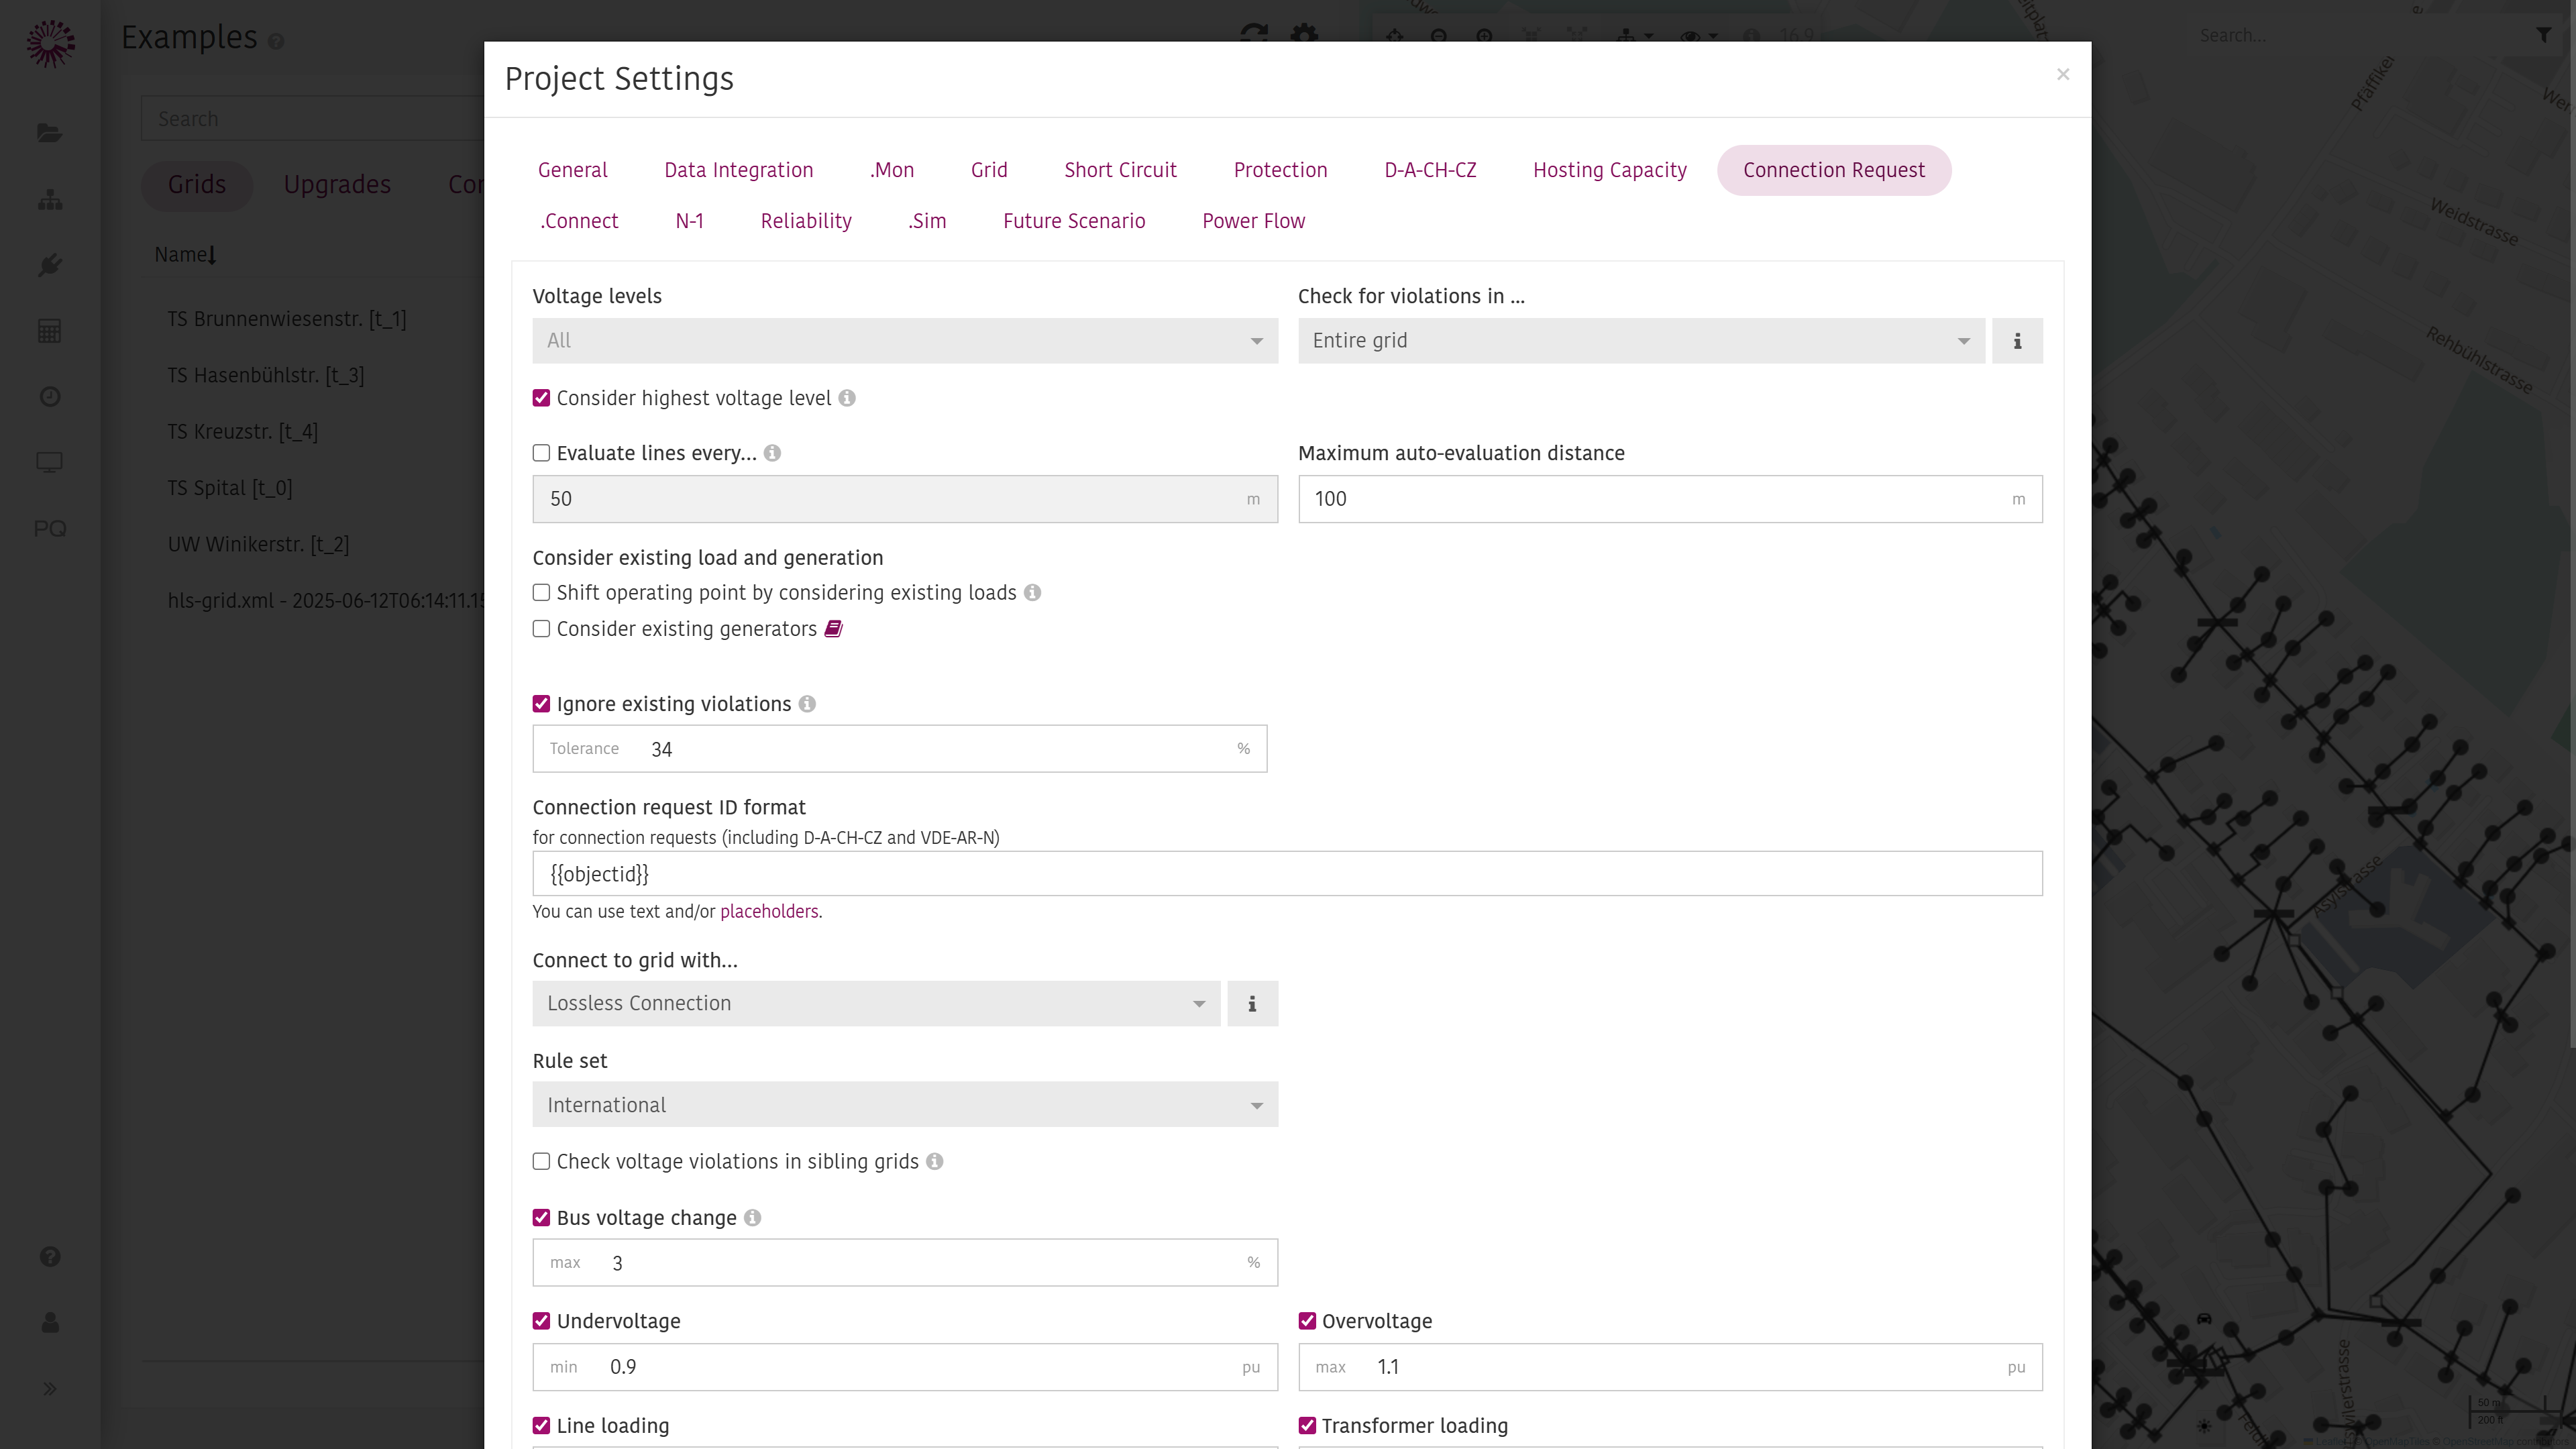Check Consider existing generators
The height and width of the screenshot is (1449, 2576).
click(x=541, y=629)
